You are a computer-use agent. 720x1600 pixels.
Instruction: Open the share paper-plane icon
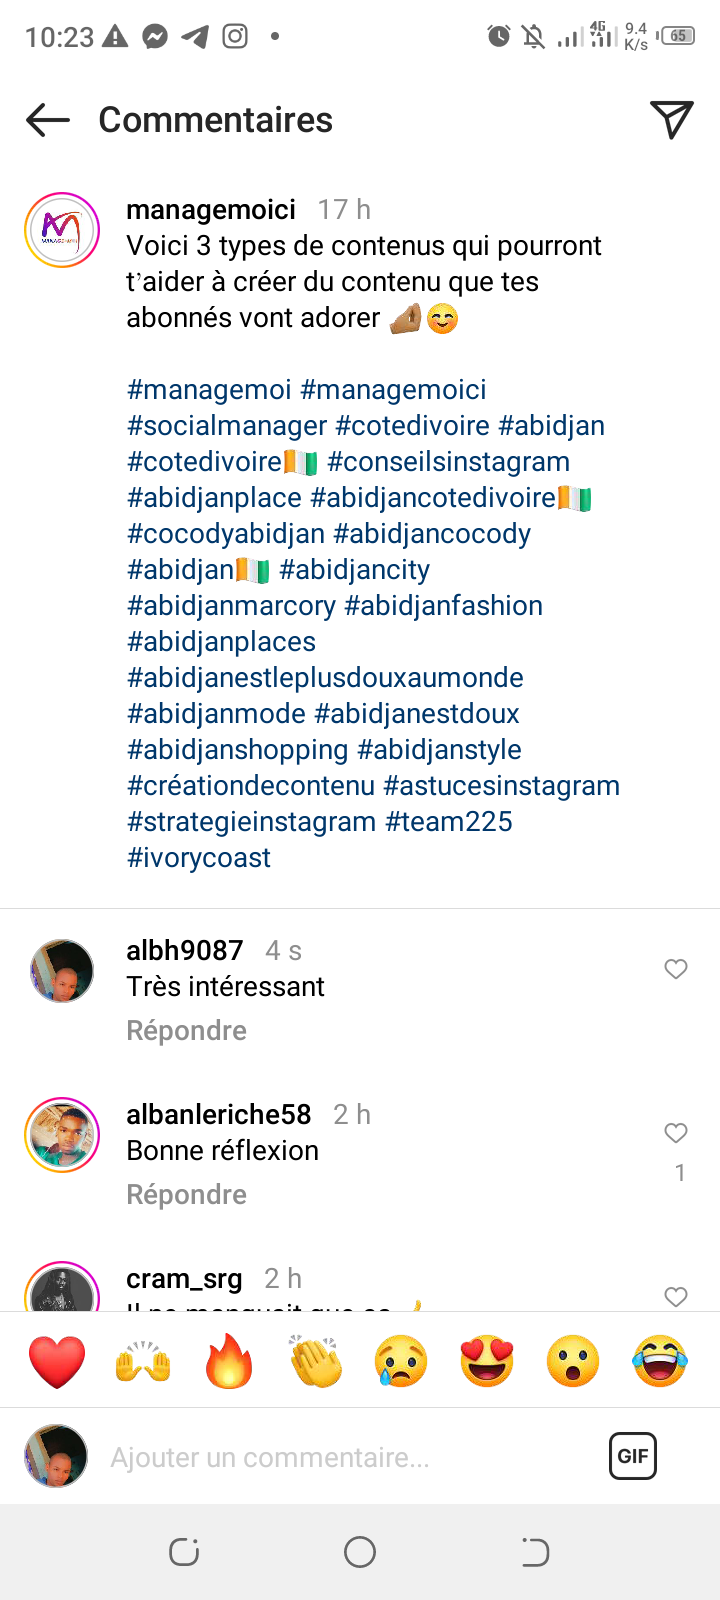[672, 120]
